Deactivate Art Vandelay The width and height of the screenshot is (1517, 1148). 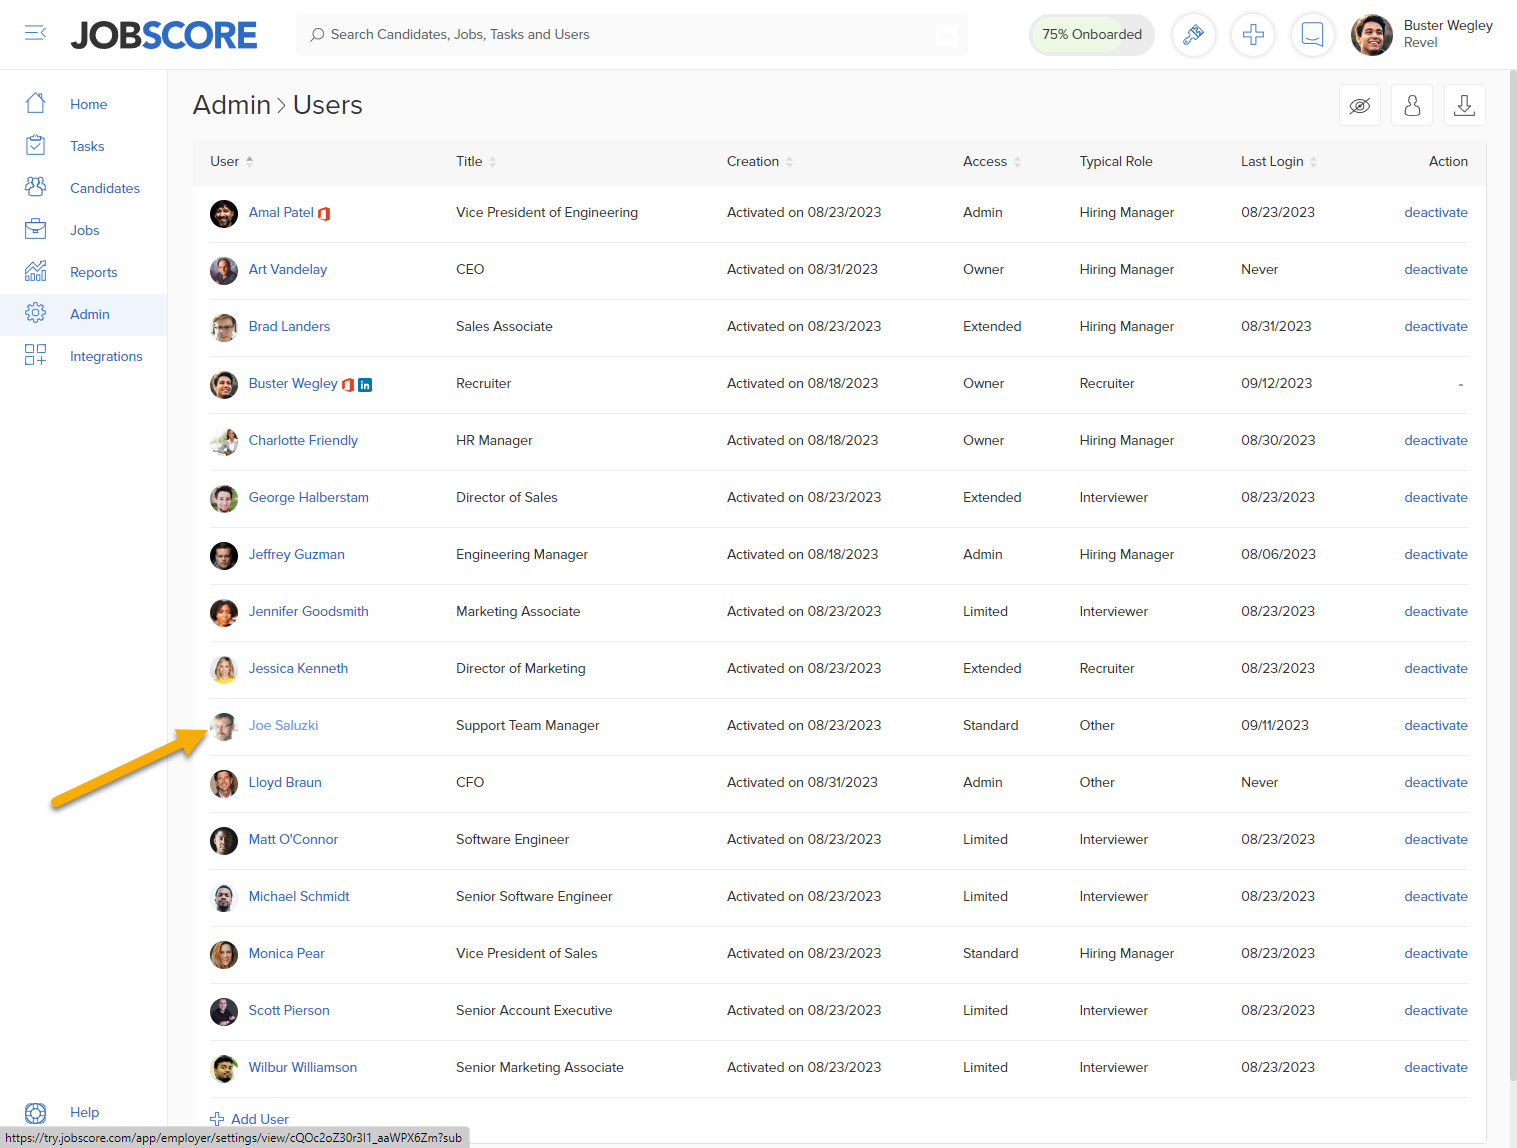pos(1436,269)
